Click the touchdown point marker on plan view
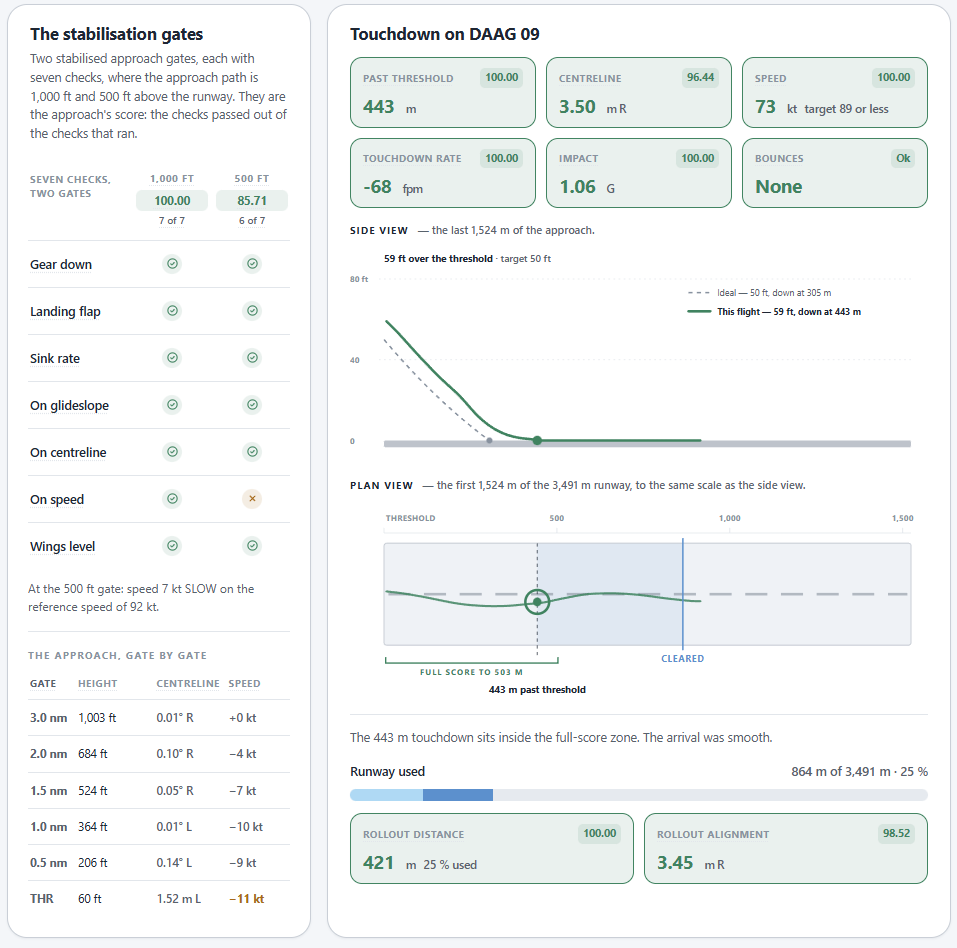 coord(537,602)
